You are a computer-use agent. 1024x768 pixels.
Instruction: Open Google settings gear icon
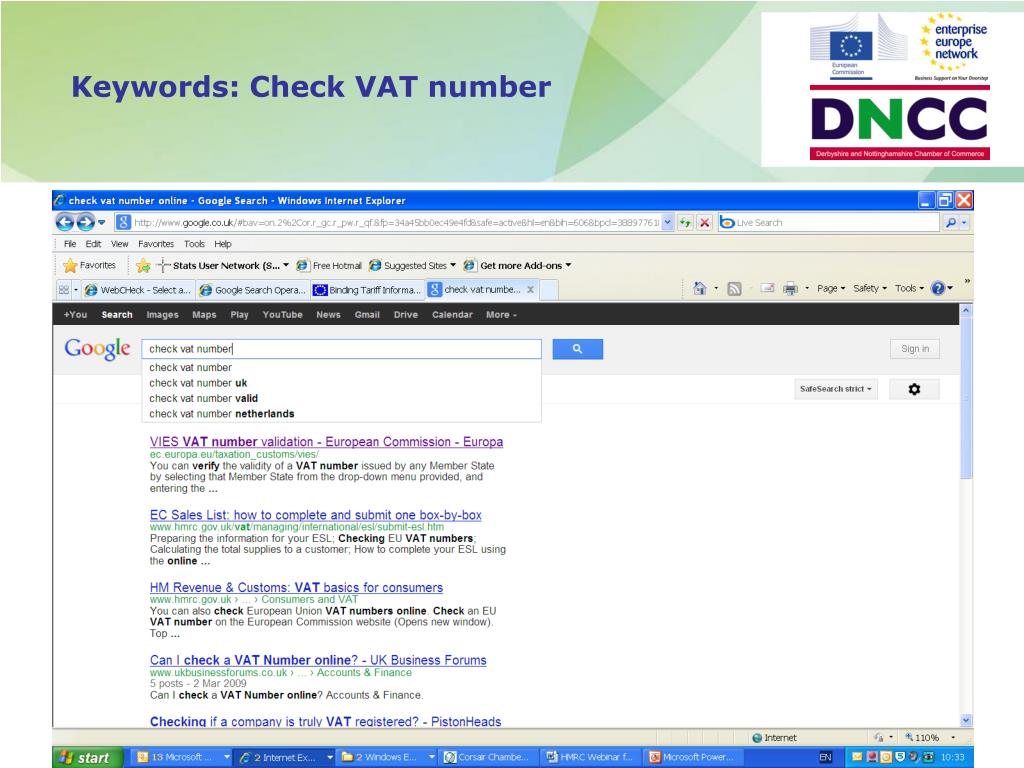click(x=914, y=389)
